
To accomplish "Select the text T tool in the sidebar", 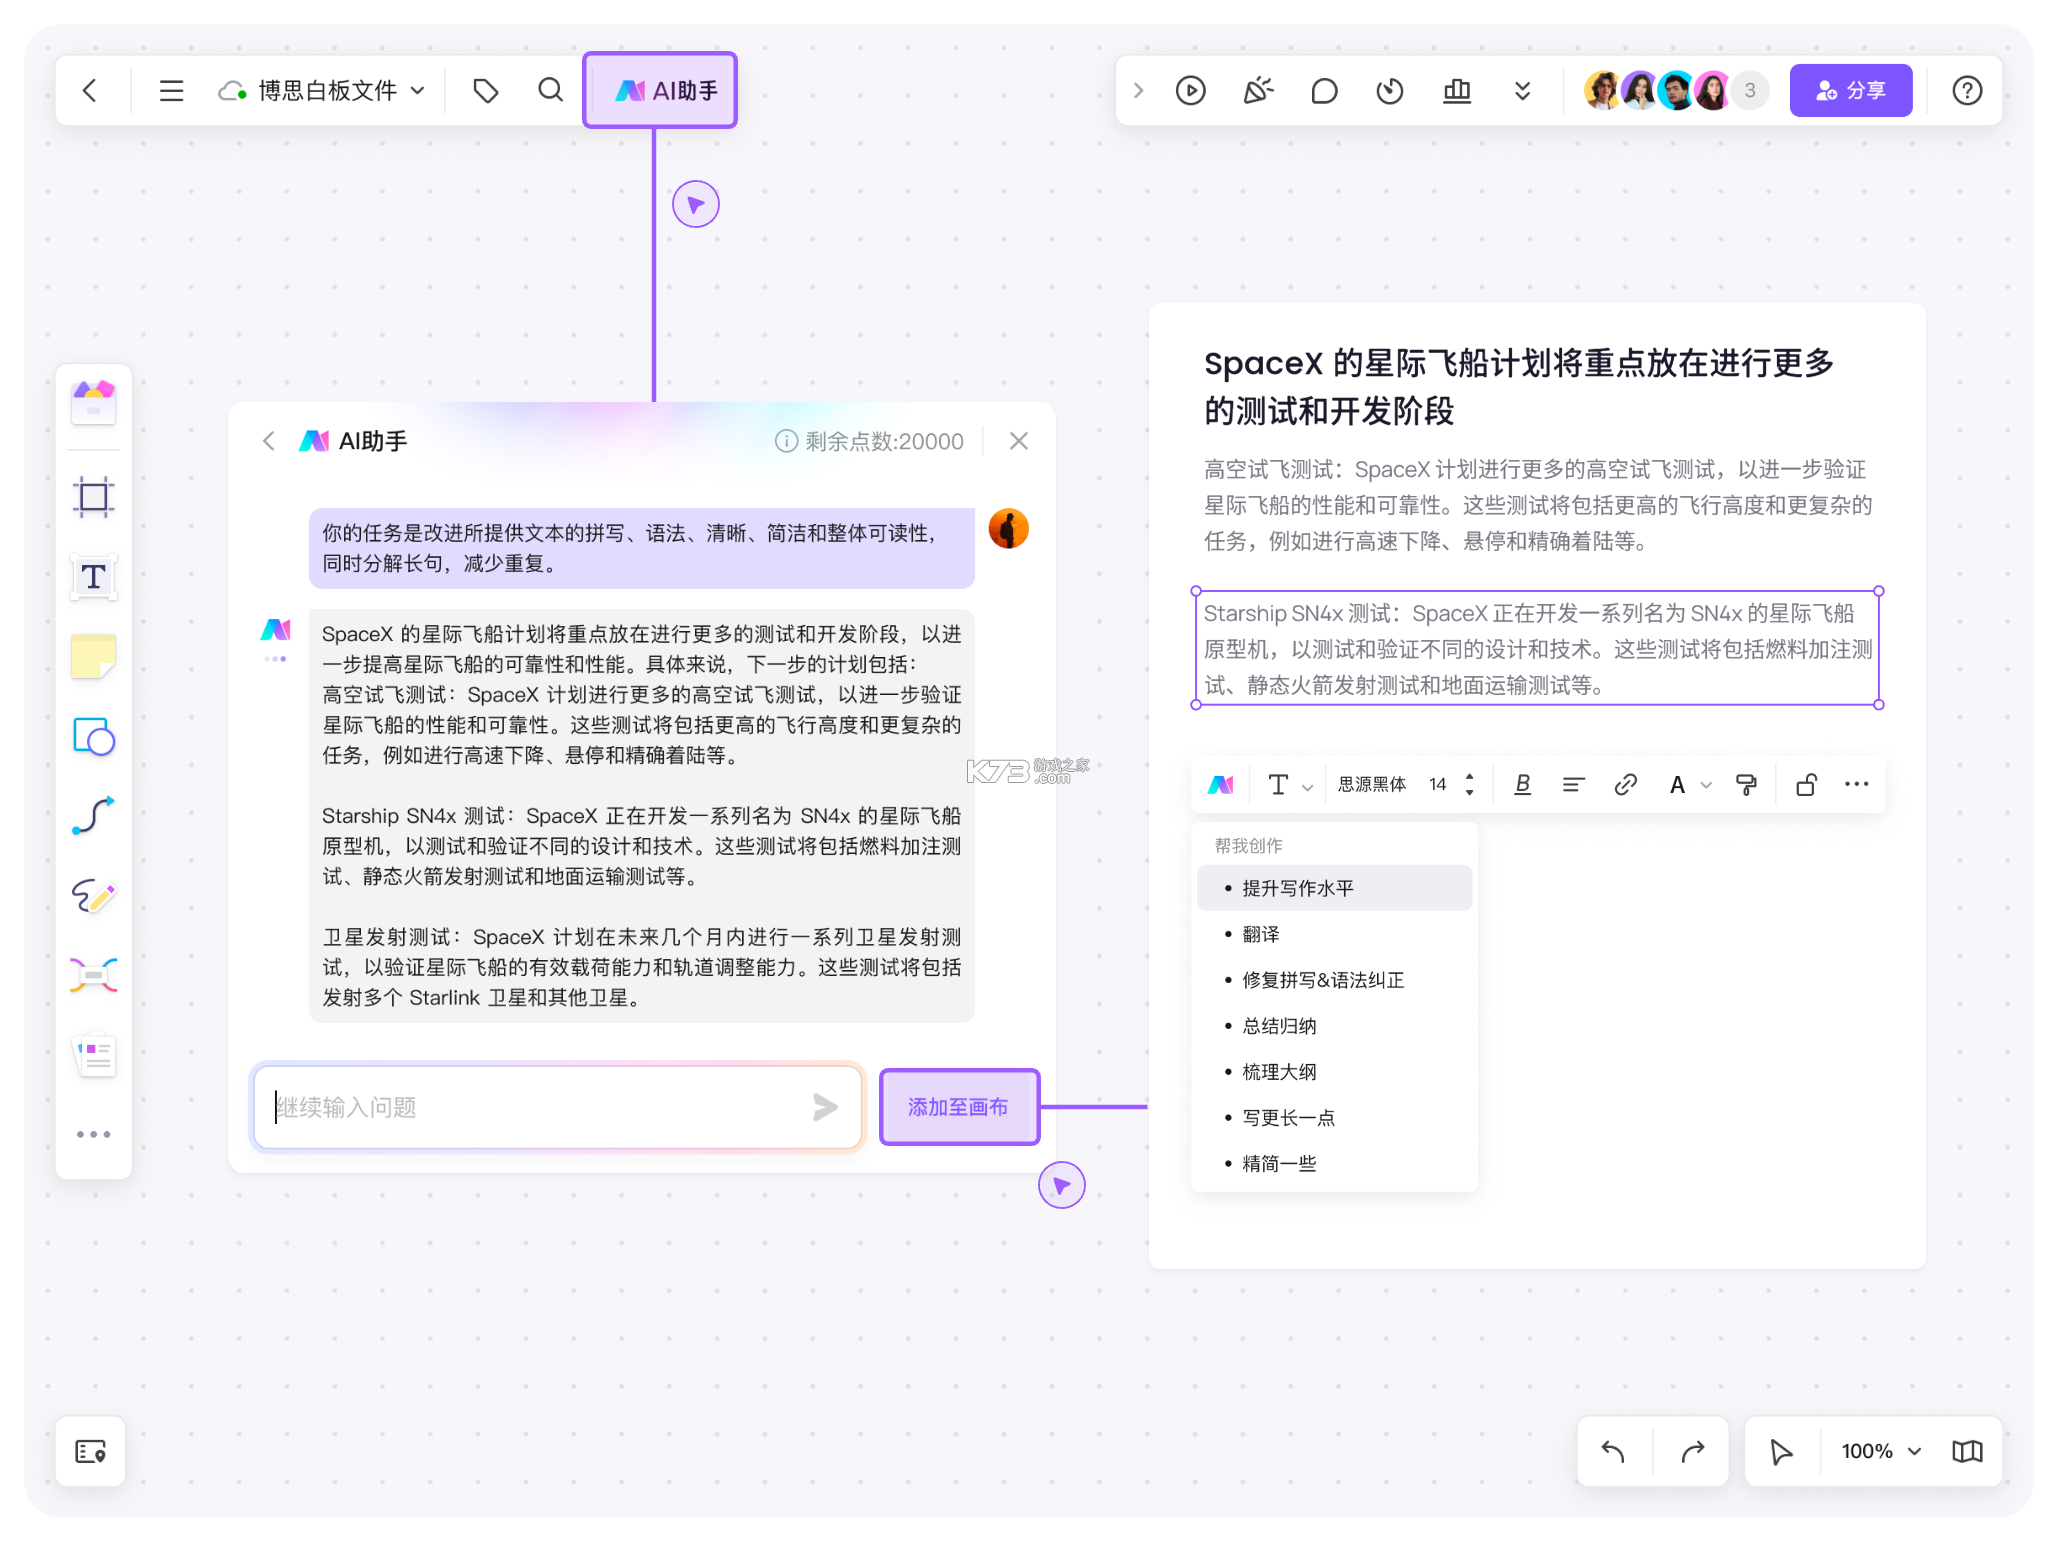I will tap(94, 577).
